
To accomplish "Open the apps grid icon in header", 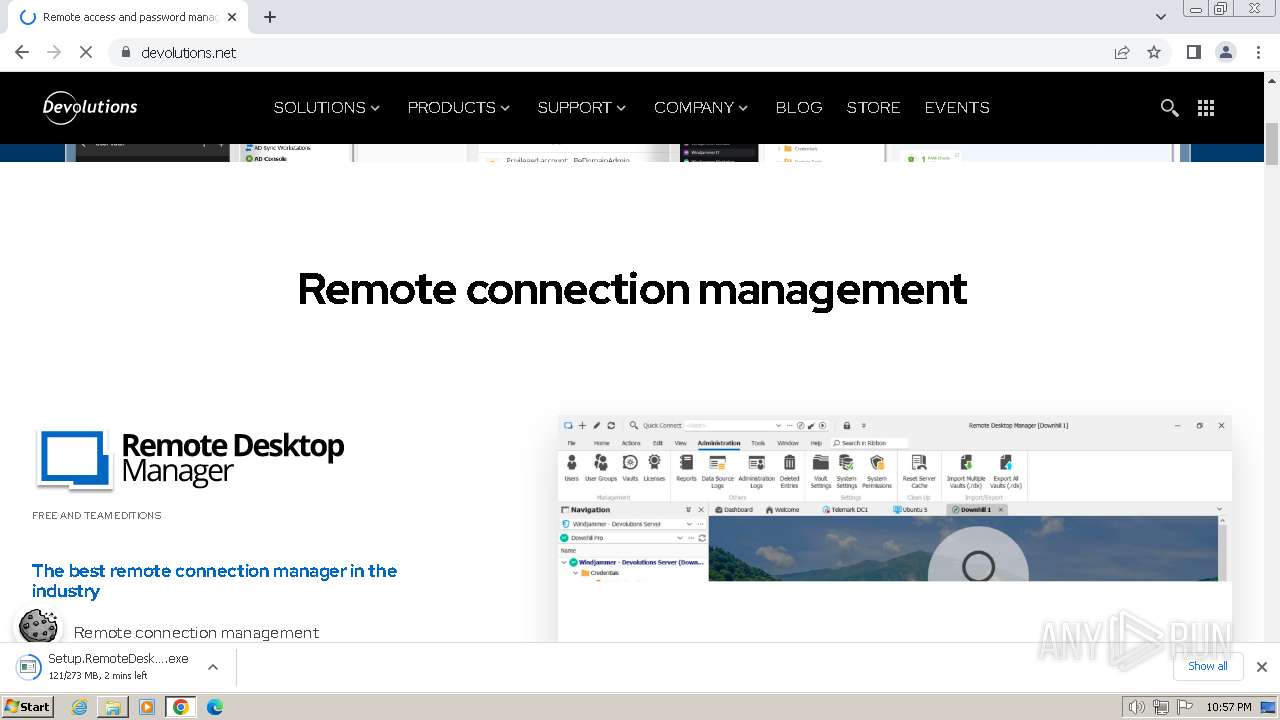I will click(1206, 108).
